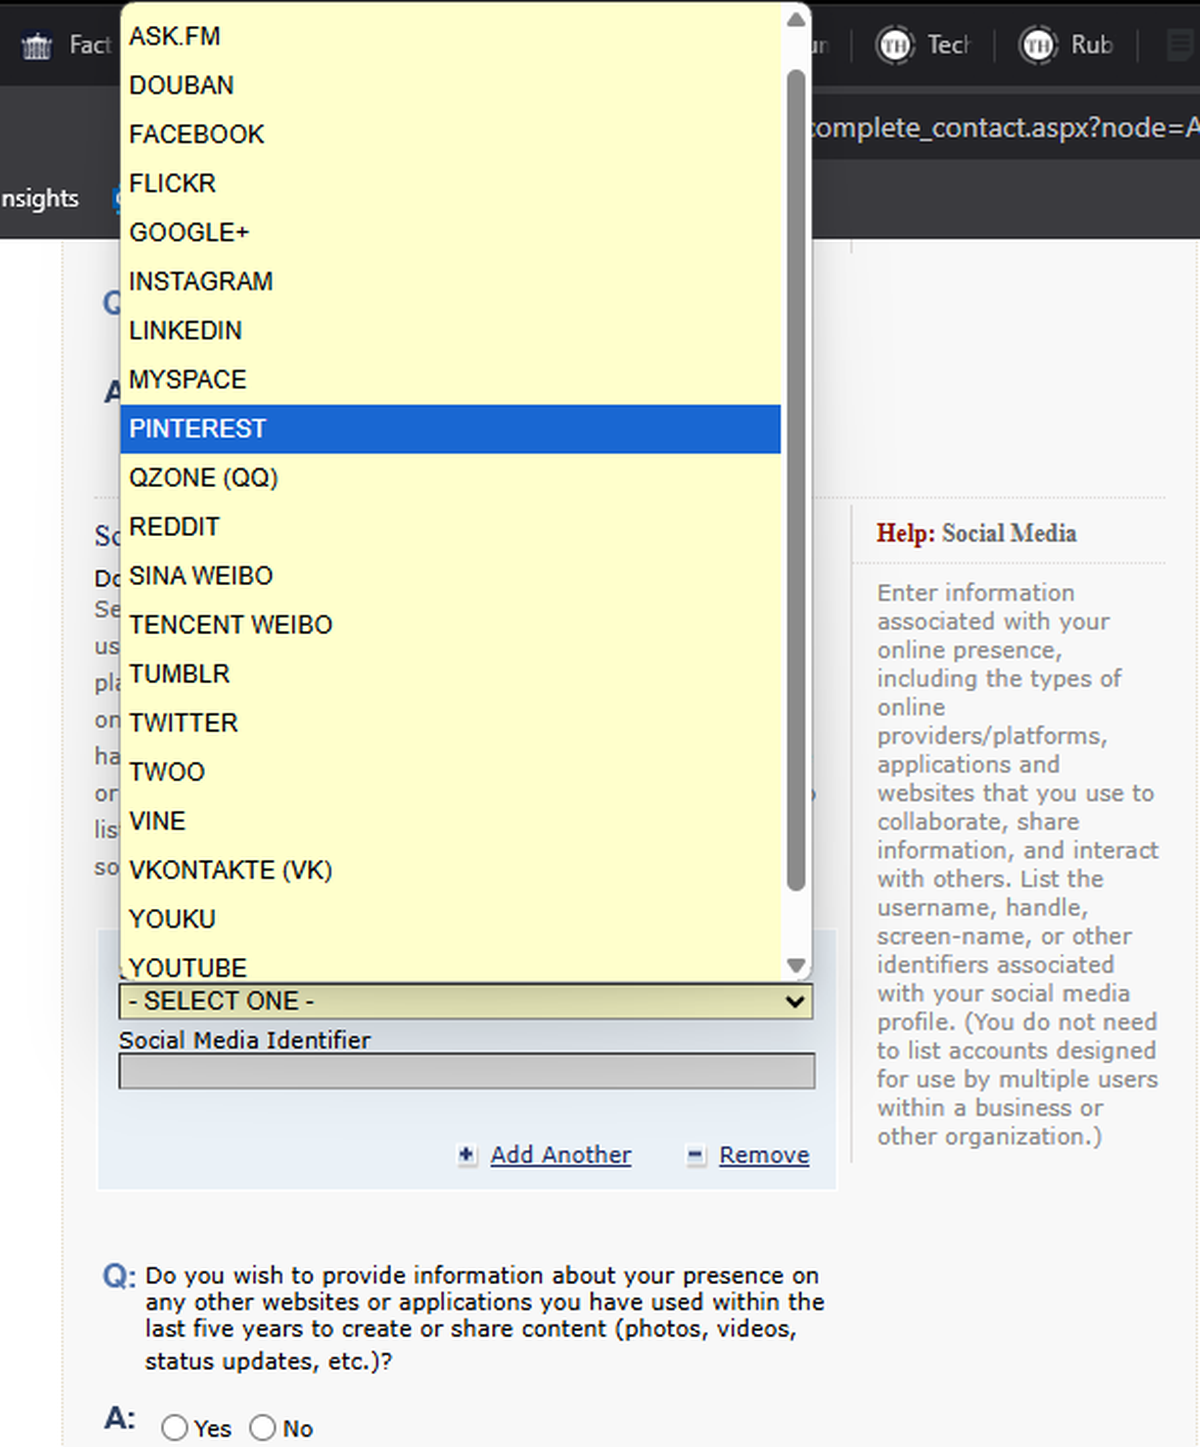Viewport: 1200px width, 1447px height.
Task: Click the dropdown list's scroll up arrow
Action: tap(796, 19)
